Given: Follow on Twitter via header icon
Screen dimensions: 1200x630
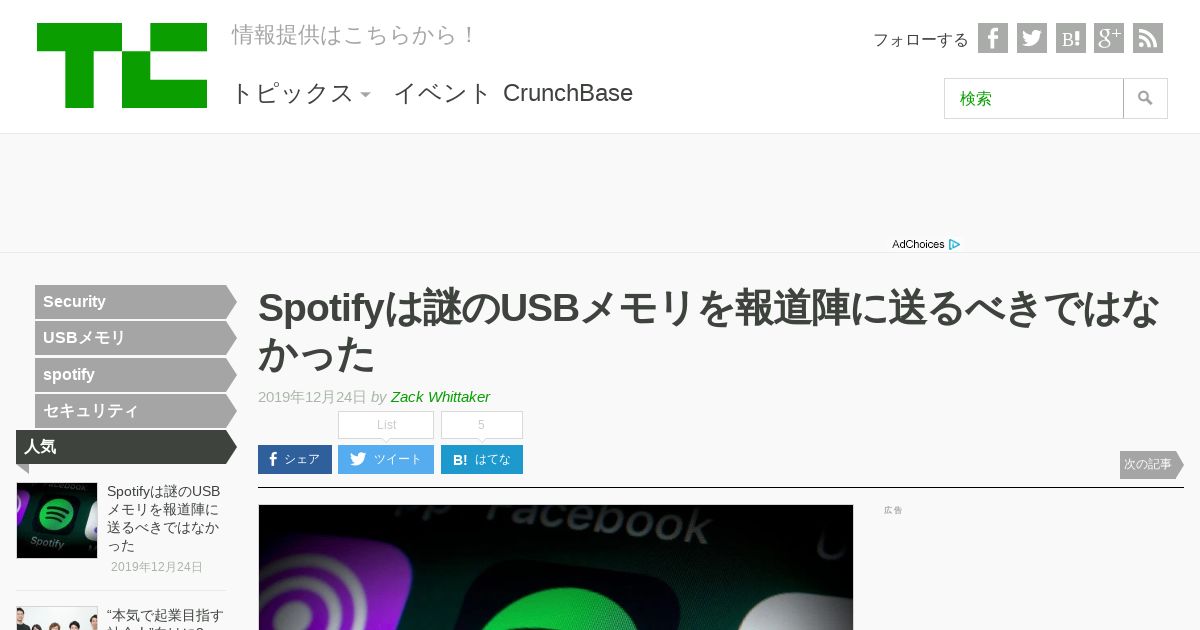Looking at the screenshot, I should tap(1031, 38).
